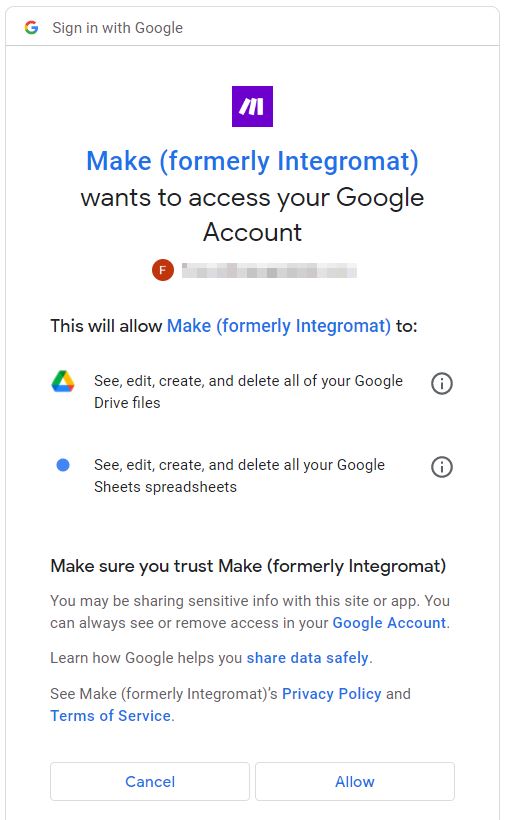
Task: Open the Google Account link
Action: pyautogui.click(x=389, y=623)
